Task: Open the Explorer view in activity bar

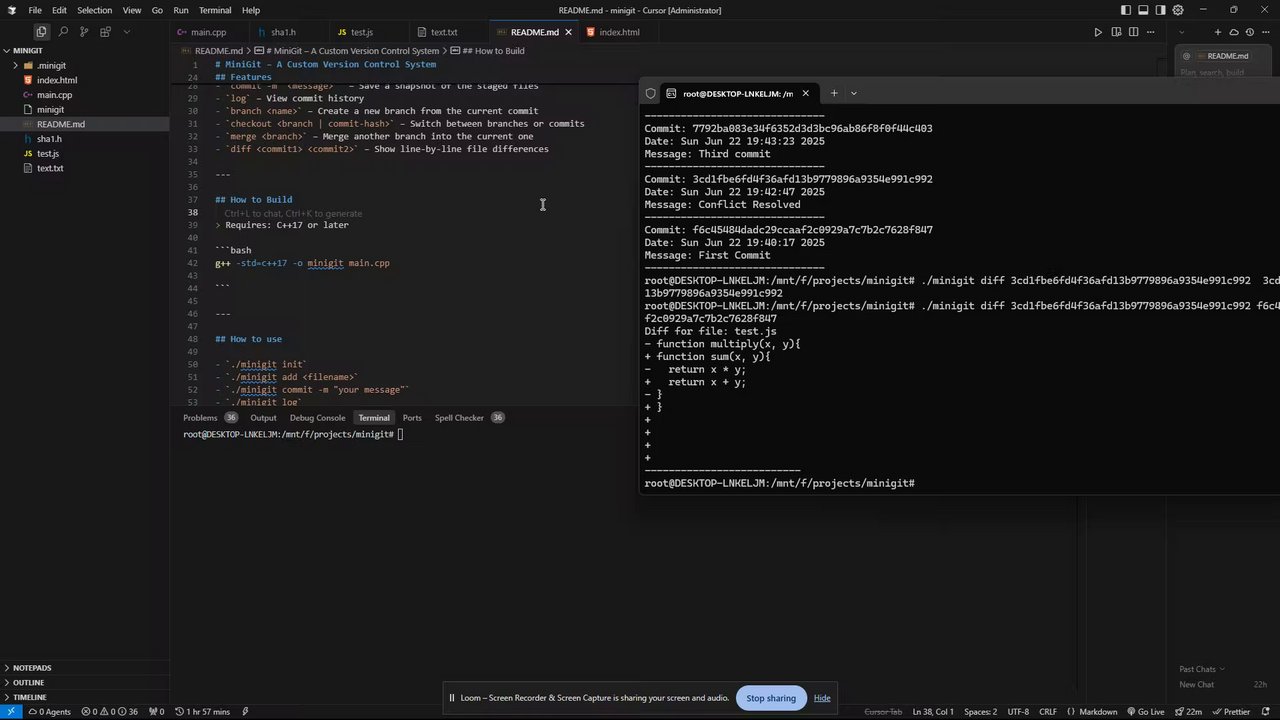Action: click(41, 32)
